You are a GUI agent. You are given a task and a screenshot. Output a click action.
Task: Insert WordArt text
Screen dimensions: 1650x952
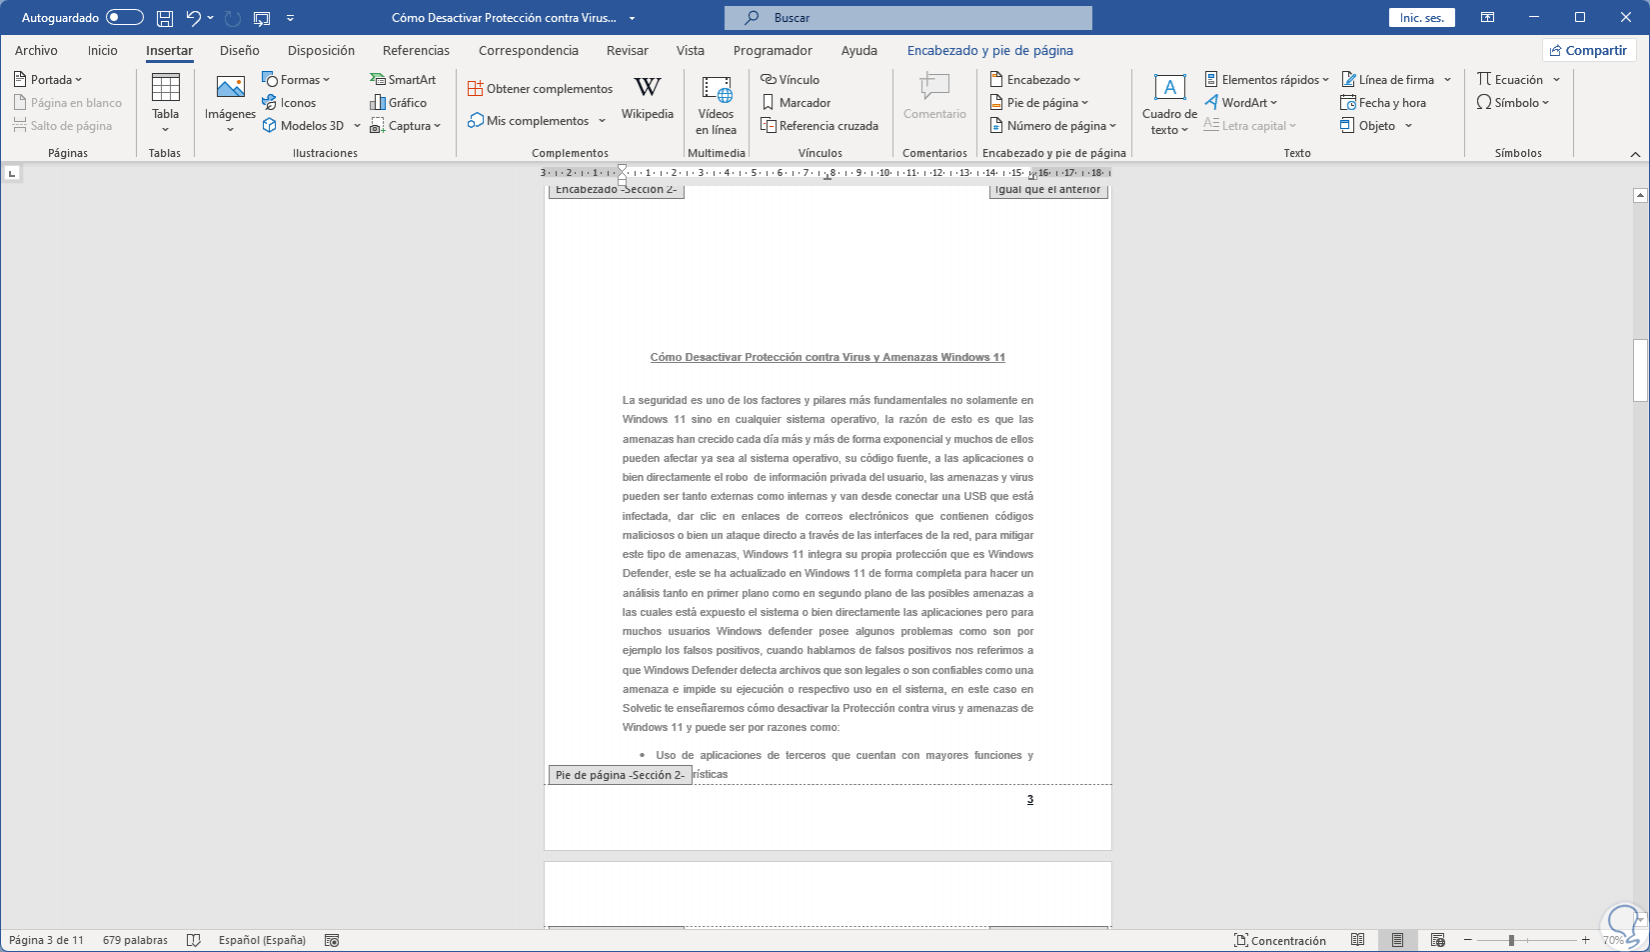1241,102
